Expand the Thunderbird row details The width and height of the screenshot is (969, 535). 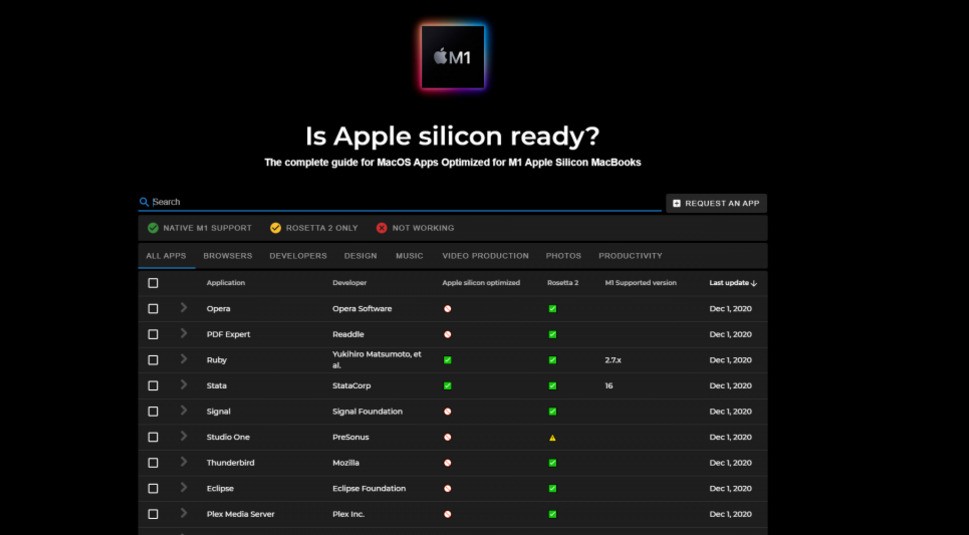click(x=184, y=461)
